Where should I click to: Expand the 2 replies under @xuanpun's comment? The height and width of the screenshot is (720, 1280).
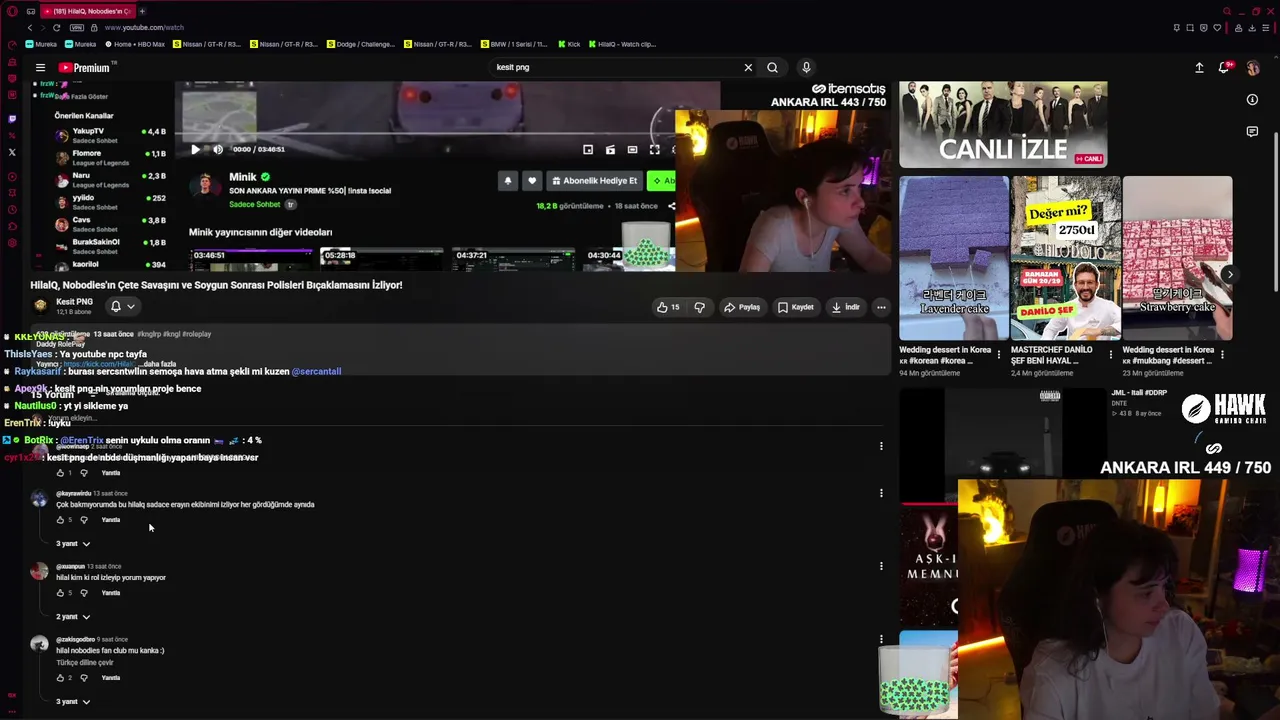point(73,616)
